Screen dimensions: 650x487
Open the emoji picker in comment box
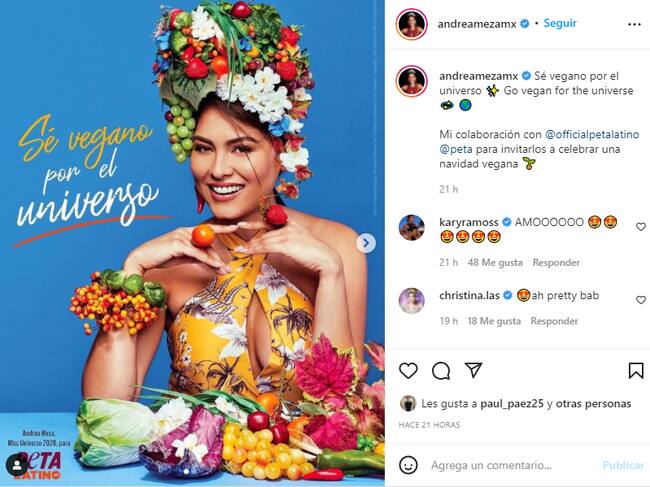(408, 465)
